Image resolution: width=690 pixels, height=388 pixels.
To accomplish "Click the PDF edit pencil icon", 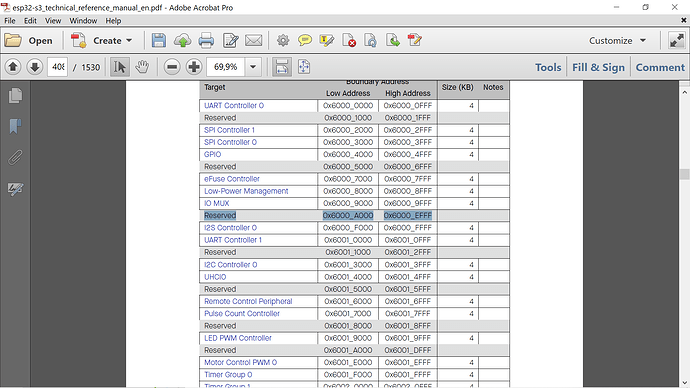I will tap(415, 40).
